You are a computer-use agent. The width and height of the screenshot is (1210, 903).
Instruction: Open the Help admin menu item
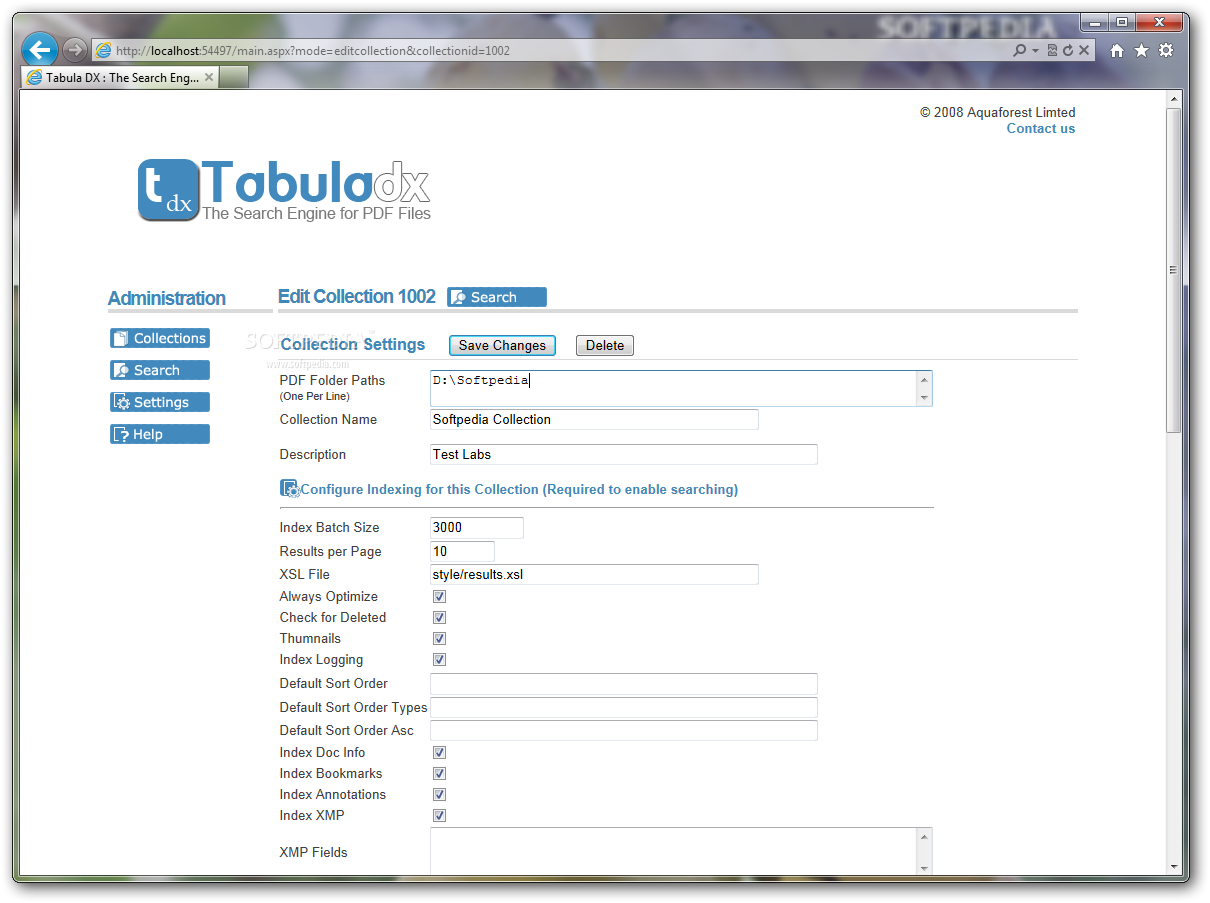tap(160, 434)
